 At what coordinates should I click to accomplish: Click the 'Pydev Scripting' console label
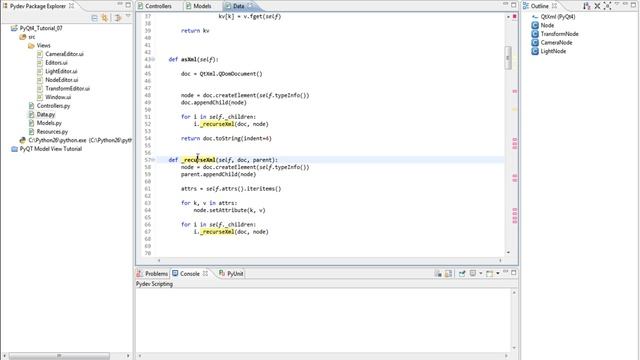tap(154, 284)
